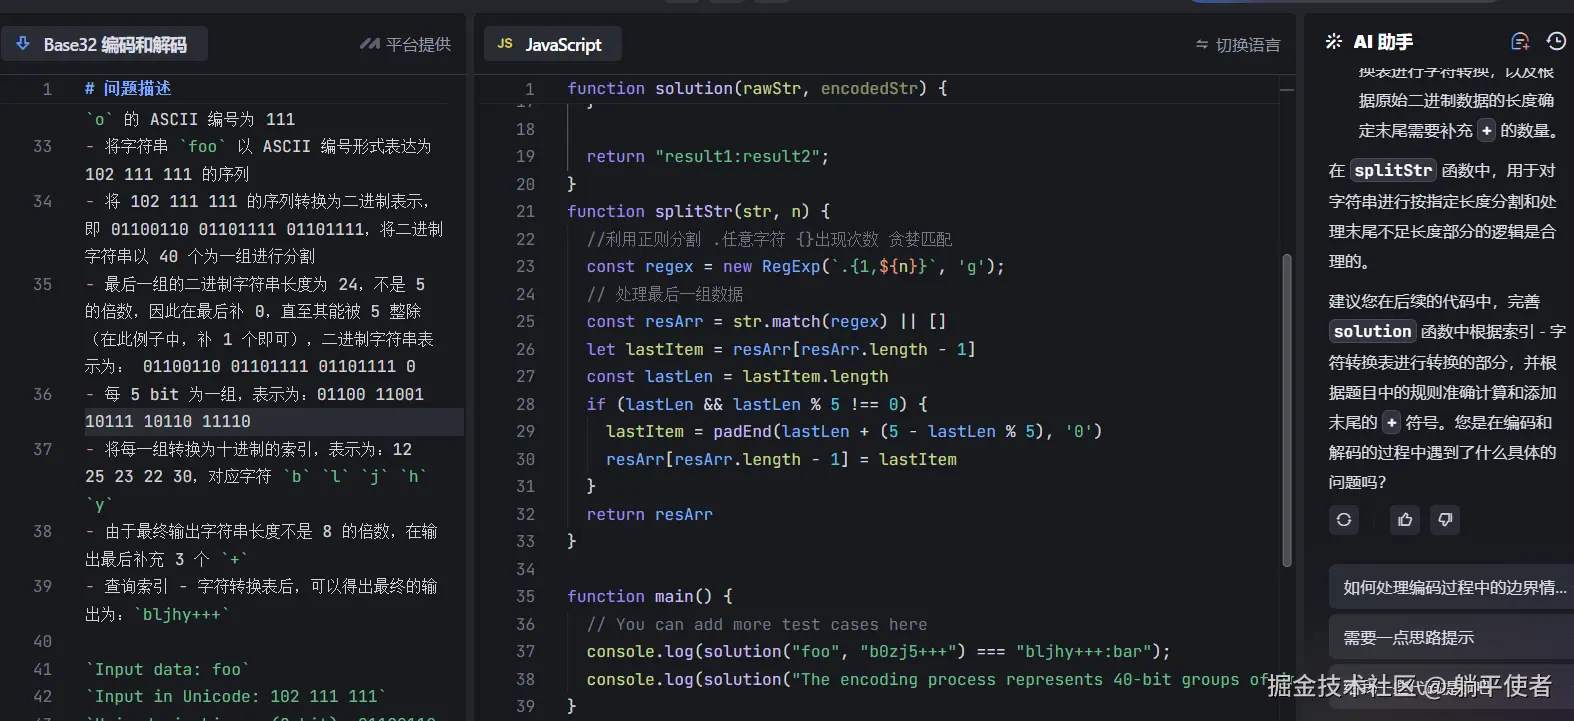Viewport: 1574px width, 721px height.
Task: Click the function main() line
Action: 649,597
